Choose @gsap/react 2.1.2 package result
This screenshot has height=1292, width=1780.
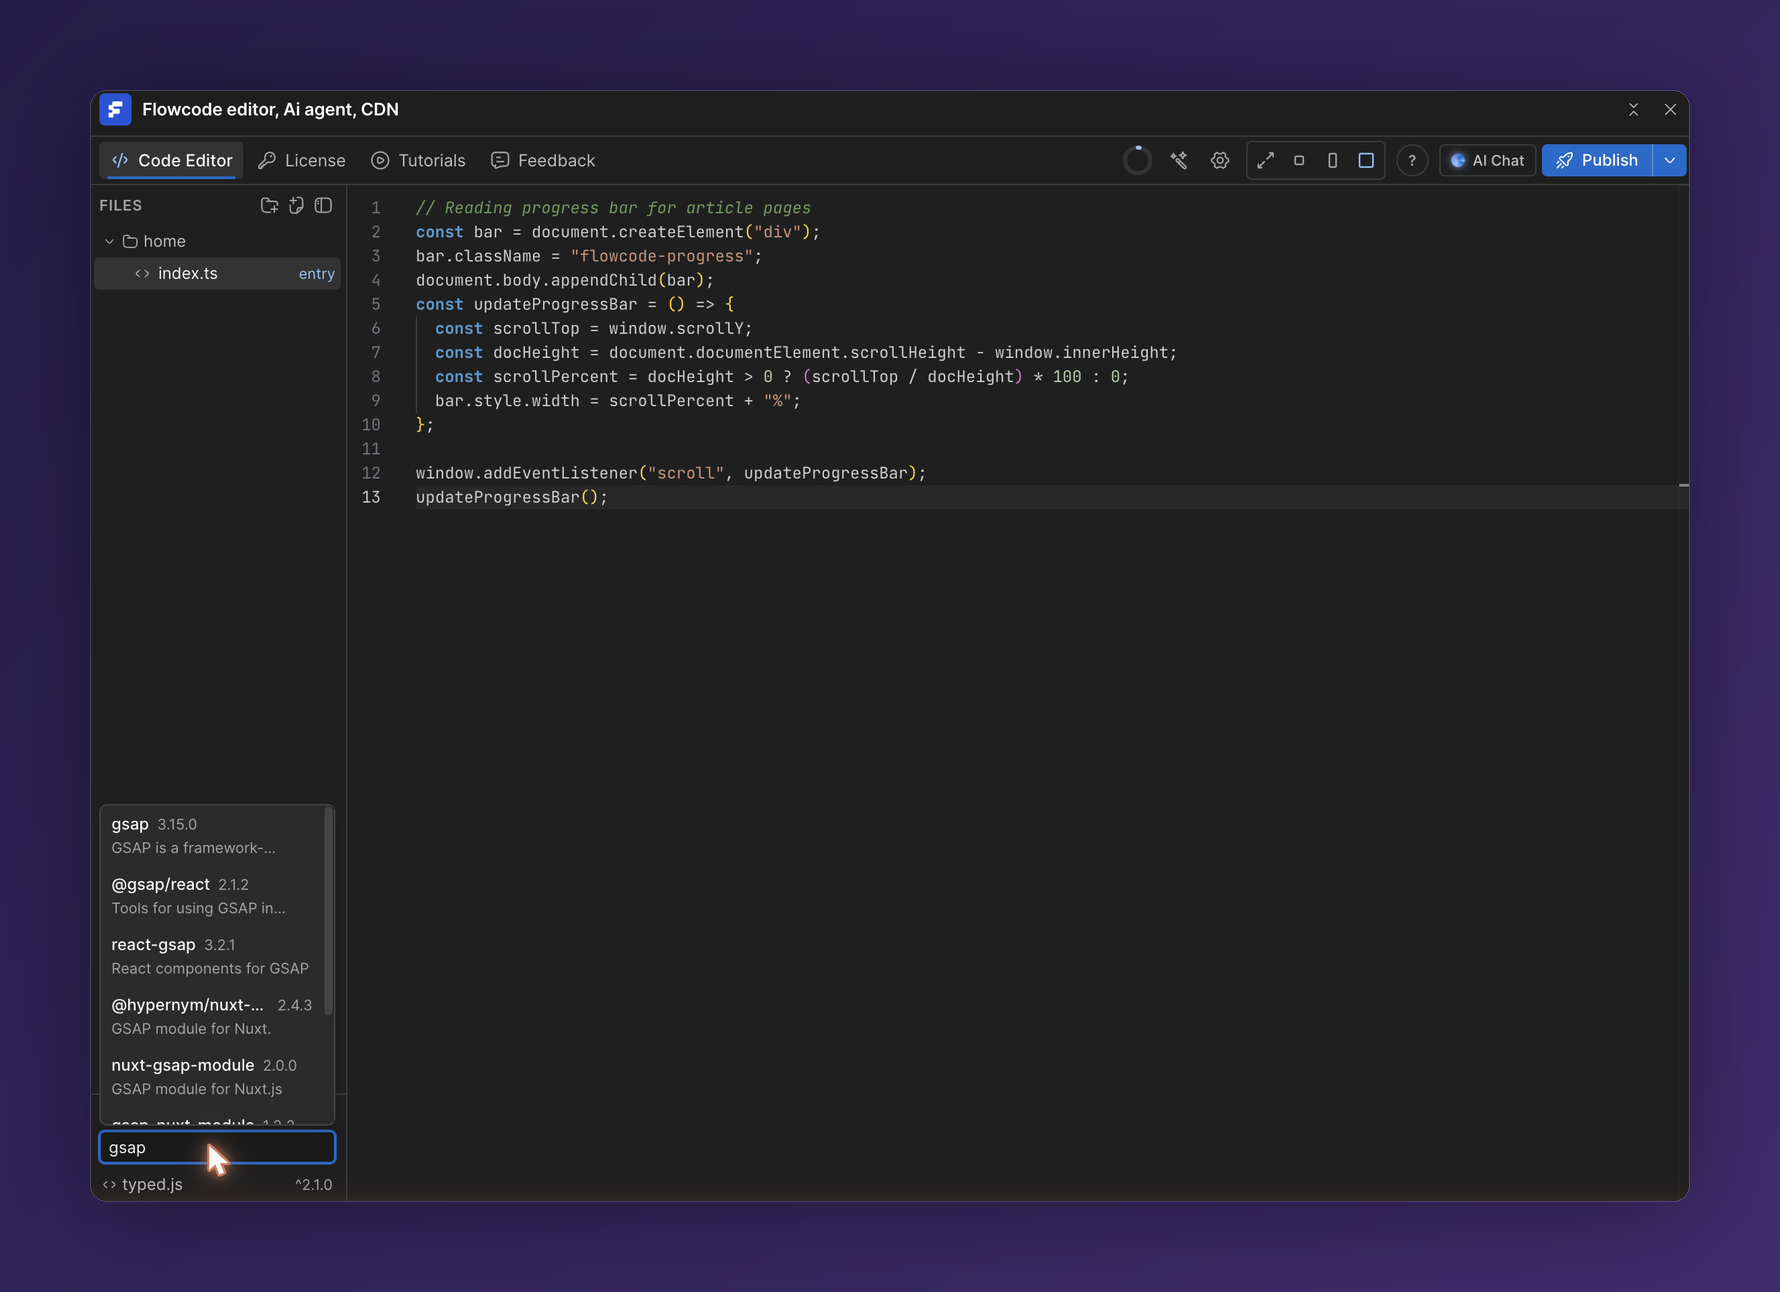point(213,895)
